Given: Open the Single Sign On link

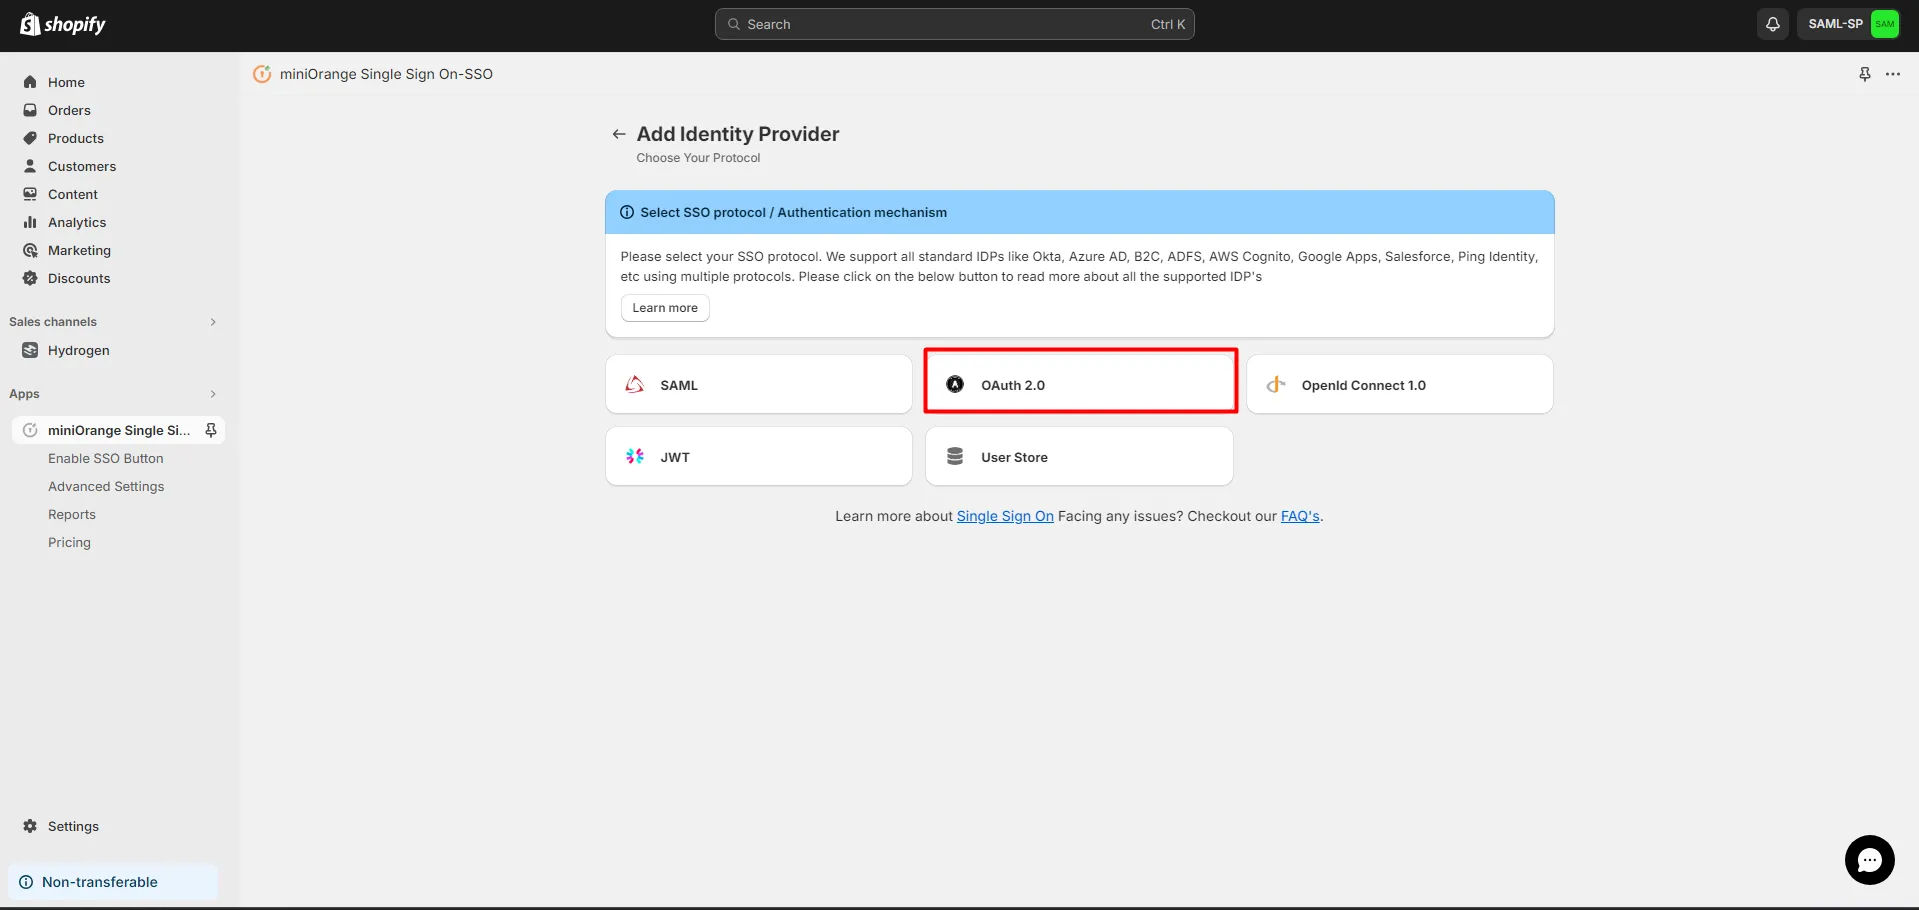Looking at the screenshot, I should click(x=1005, y=516).
